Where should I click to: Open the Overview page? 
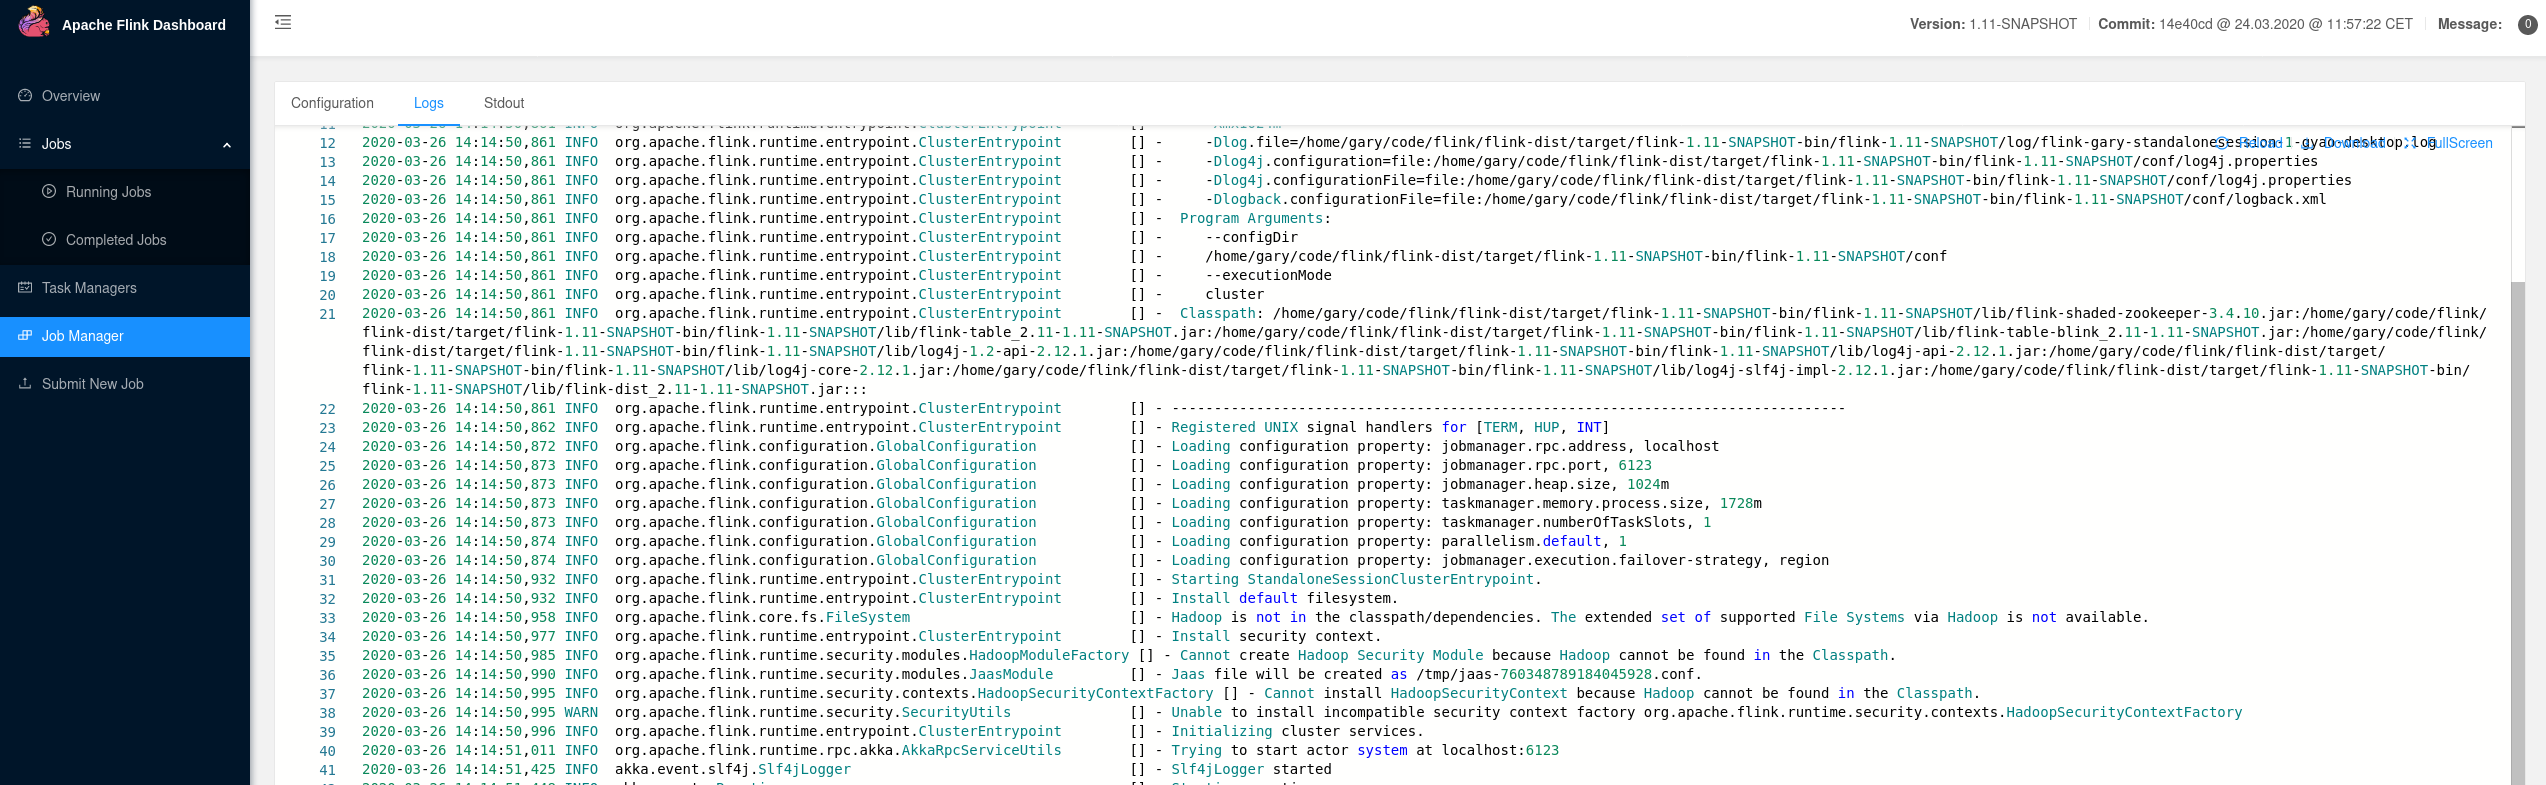(125, 96)
